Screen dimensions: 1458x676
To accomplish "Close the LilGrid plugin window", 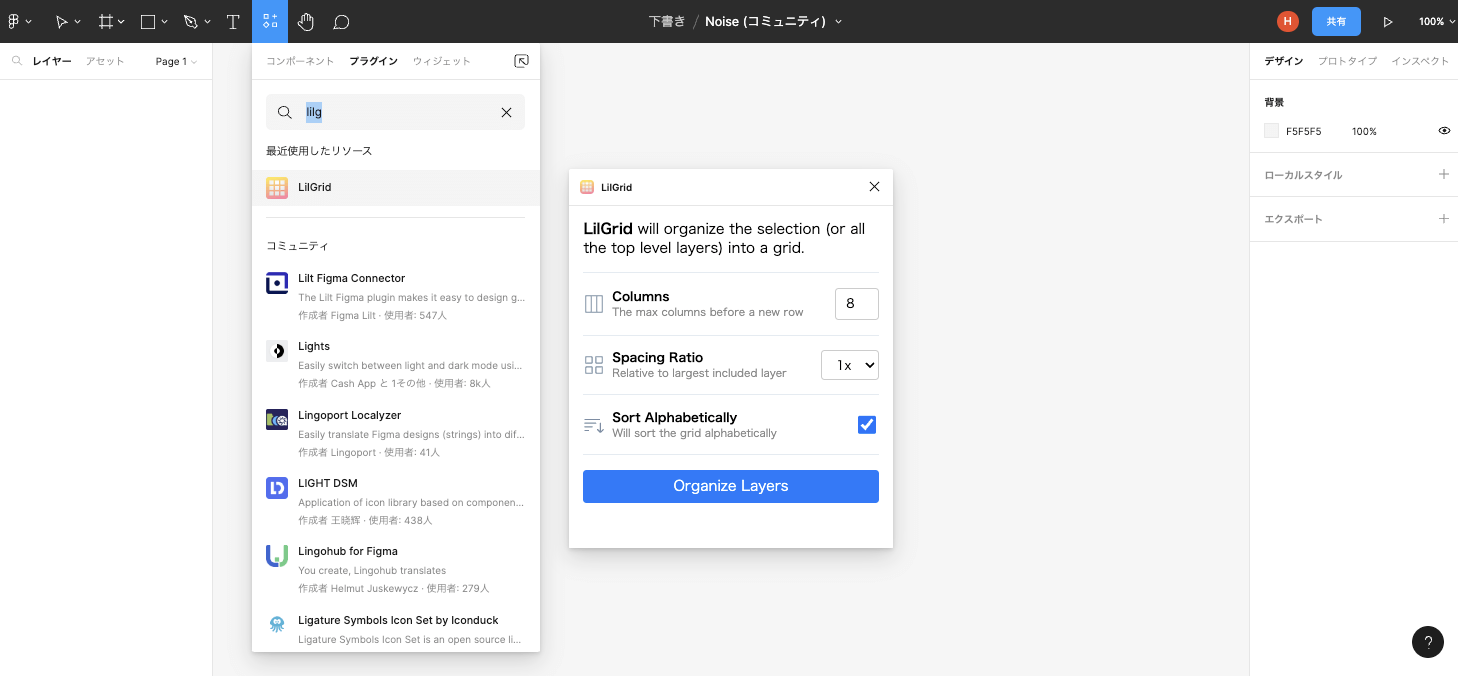I will [x=874, y=187].
